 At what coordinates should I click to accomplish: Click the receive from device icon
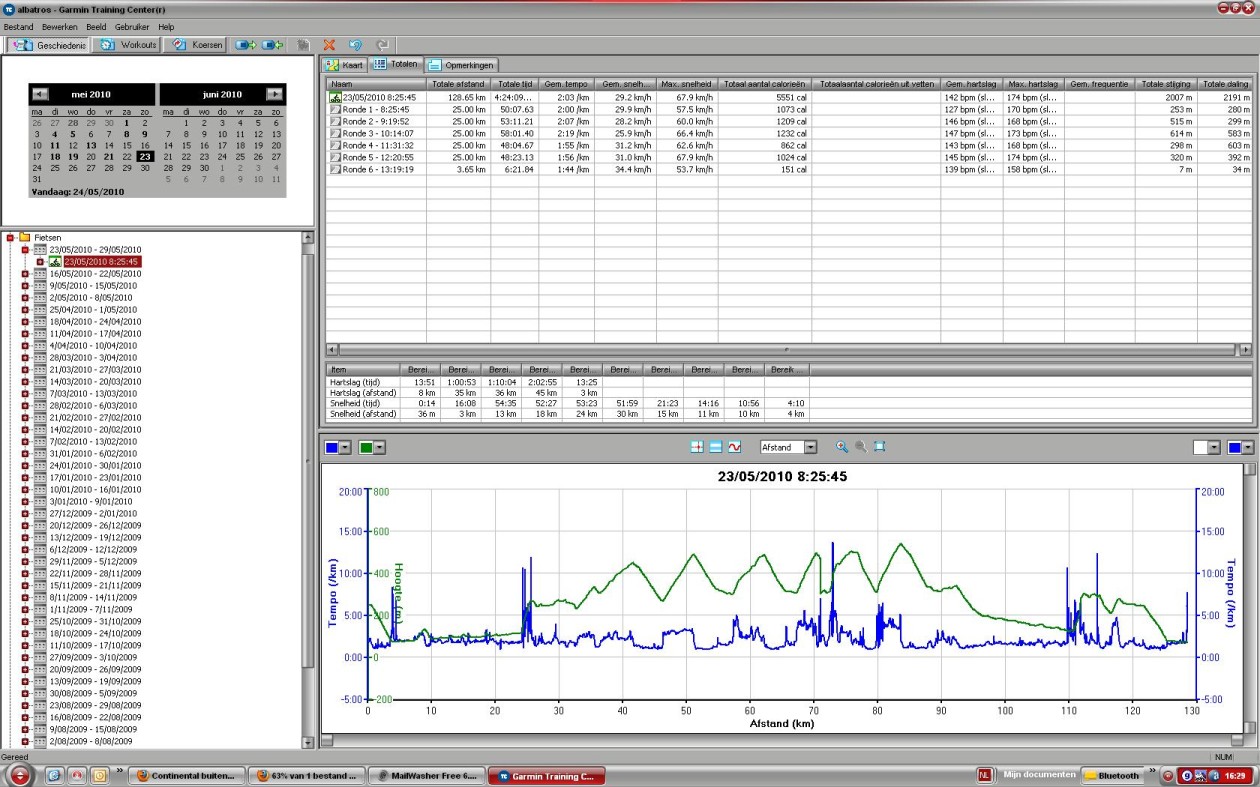pos(272,45)
